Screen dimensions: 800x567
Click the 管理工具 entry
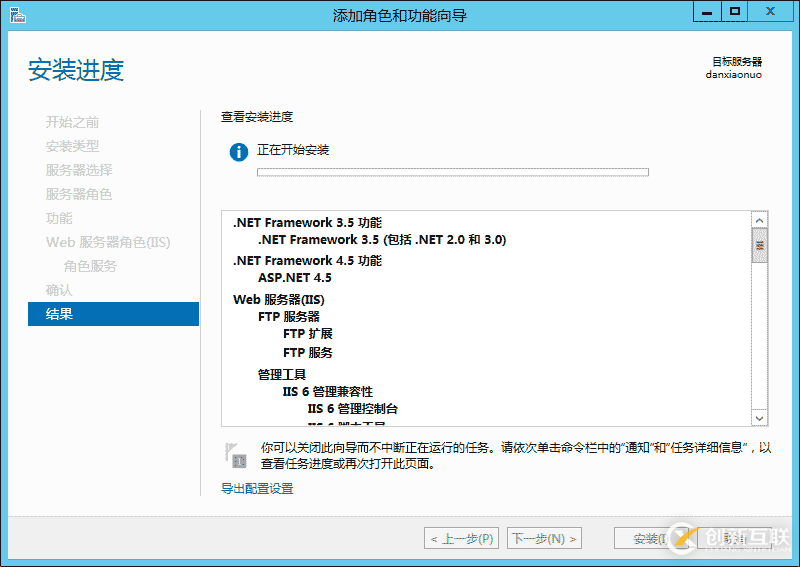pyautogui.click(x=282, y=375)
